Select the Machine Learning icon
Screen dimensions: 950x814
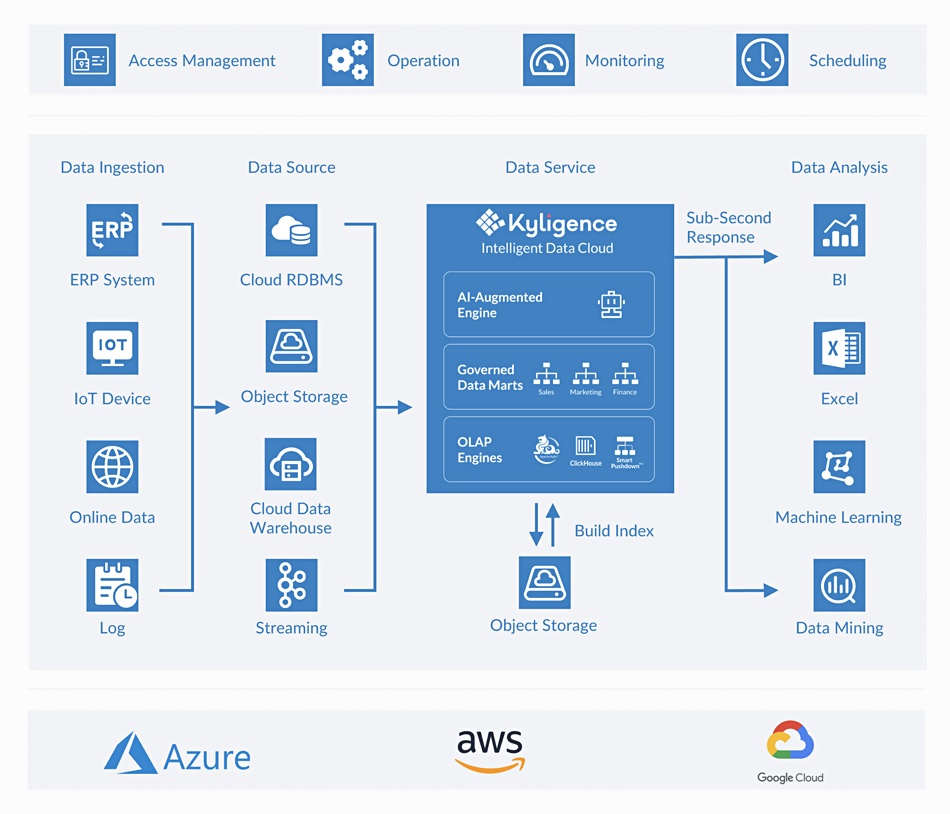839,467
